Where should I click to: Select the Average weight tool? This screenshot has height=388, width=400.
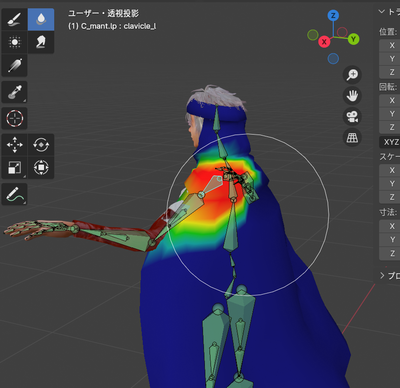point(15,42)
